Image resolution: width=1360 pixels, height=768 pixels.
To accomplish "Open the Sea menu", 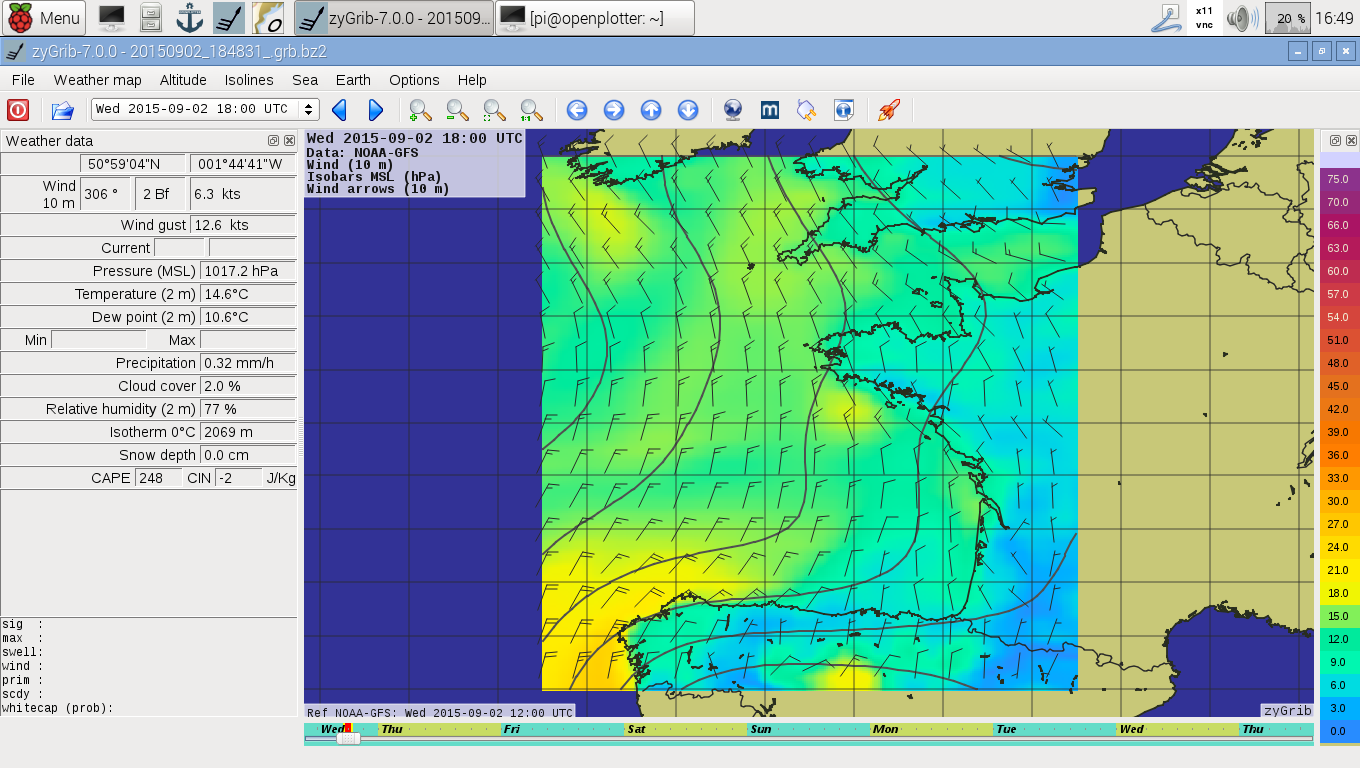I will 305,80.
